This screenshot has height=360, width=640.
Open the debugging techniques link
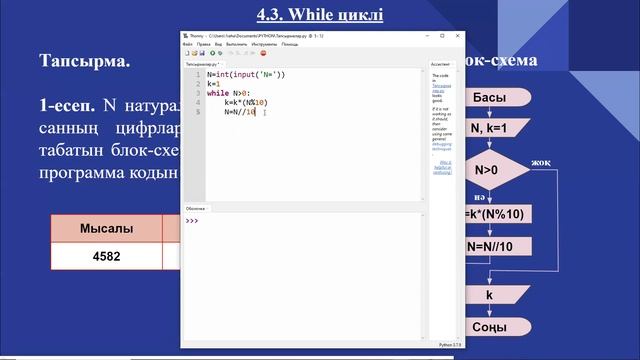pos(442,147)
